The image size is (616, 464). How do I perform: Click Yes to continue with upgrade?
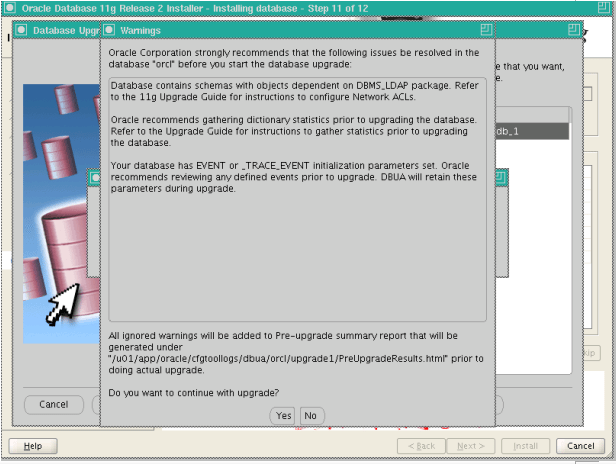pos(282,416)
